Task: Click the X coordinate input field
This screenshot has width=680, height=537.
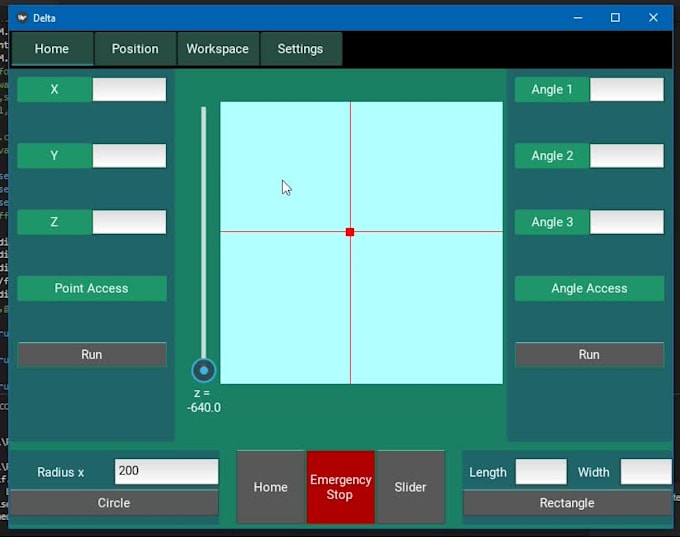Action: click(x=129, y=89)
